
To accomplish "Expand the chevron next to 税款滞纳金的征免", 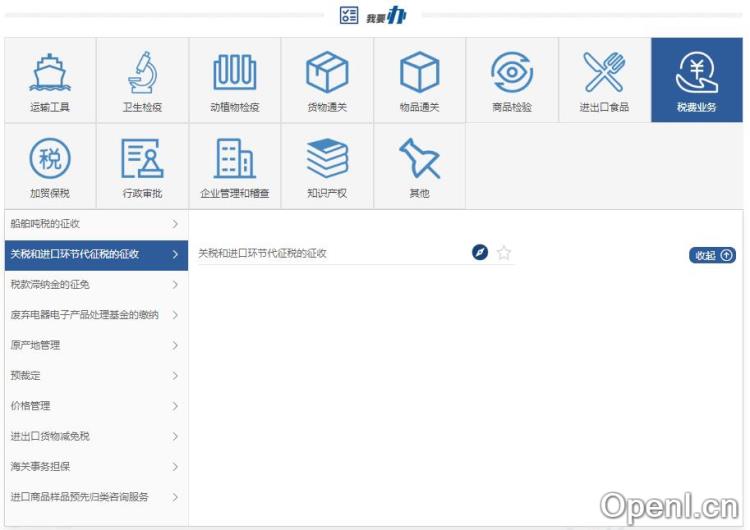I will 175,285.
